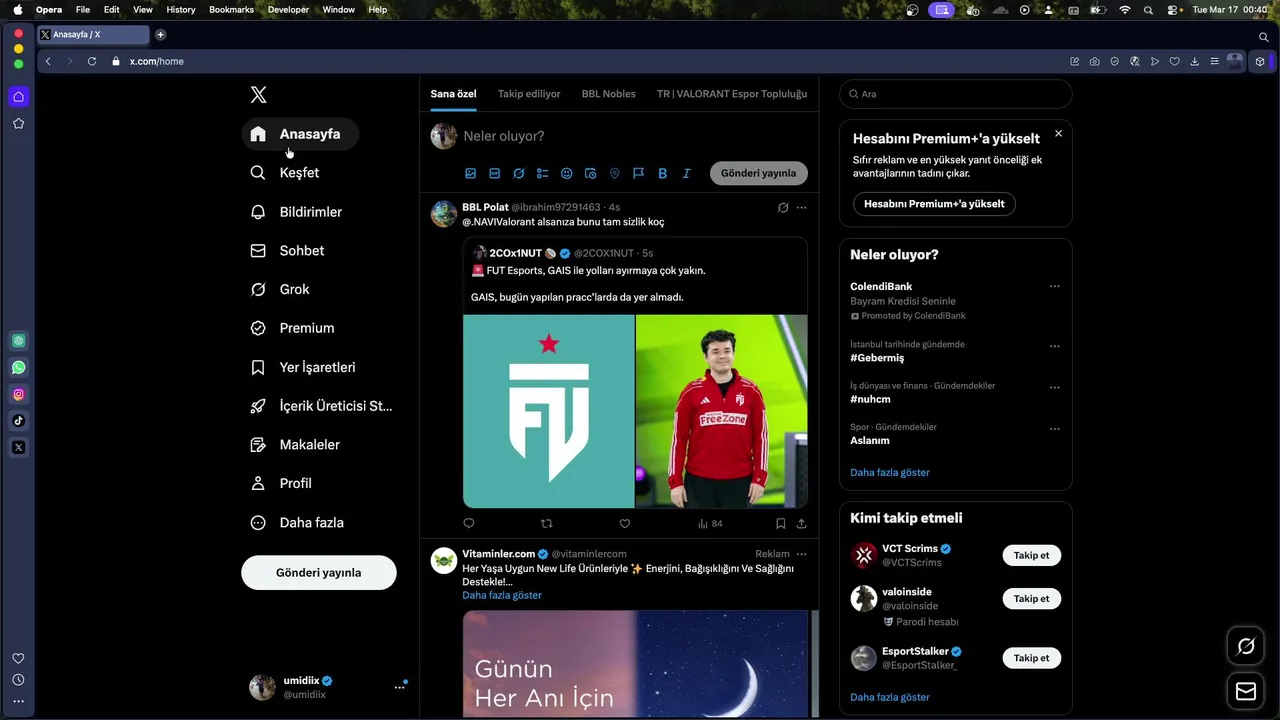This screenshot has width=1280, height=720.
Task: Schedule the post using calendar clock icon
Action: 590,173
